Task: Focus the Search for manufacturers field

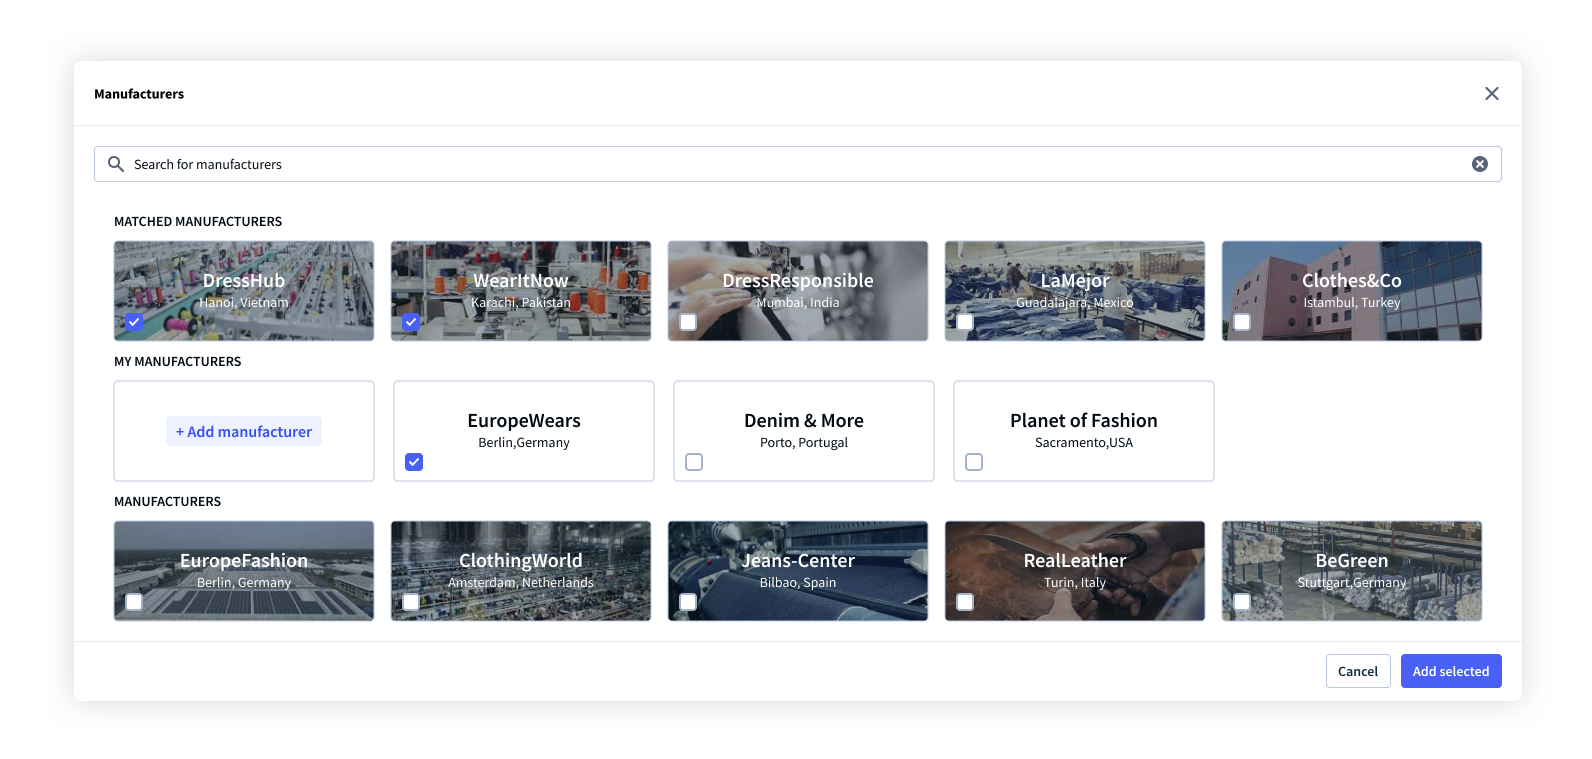Action: point(797,164)
